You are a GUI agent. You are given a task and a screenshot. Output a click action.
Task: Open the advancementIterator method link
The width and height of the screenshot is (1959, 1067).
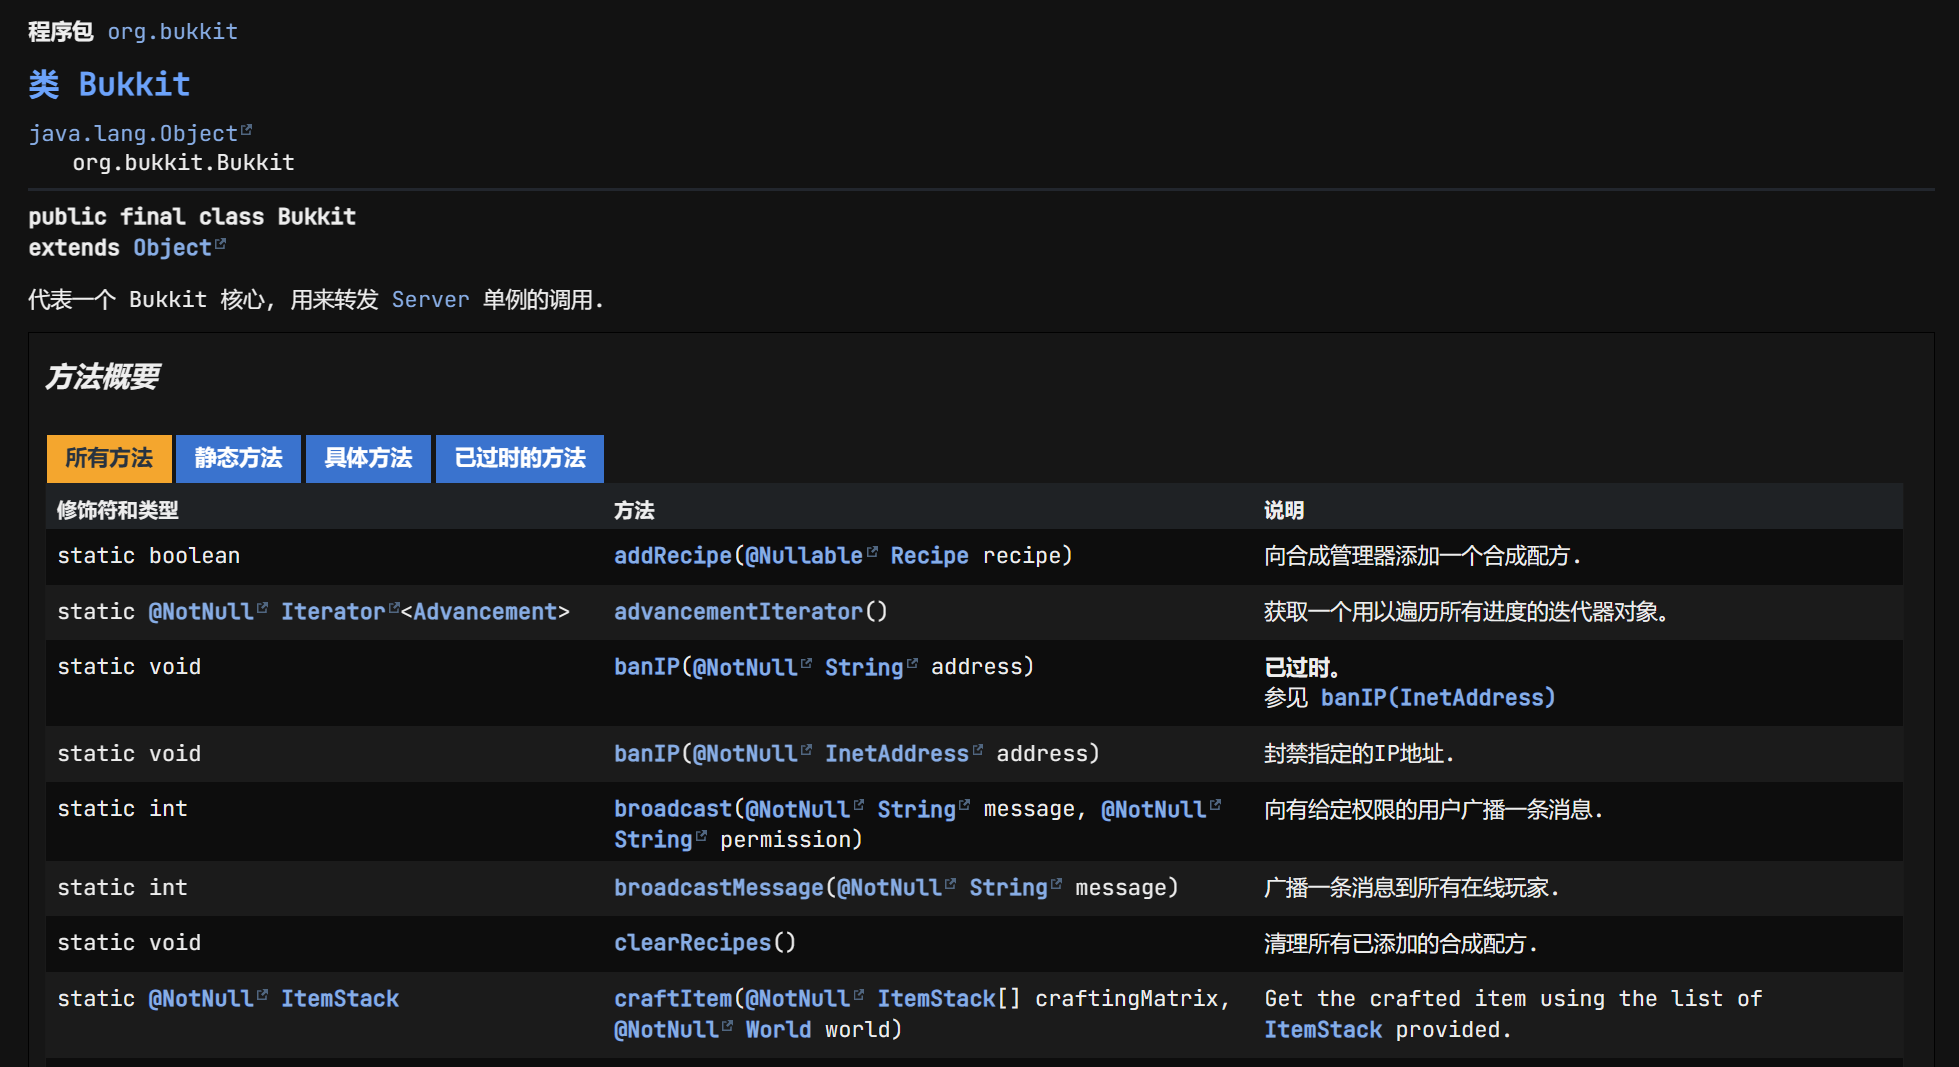[737, 612]
